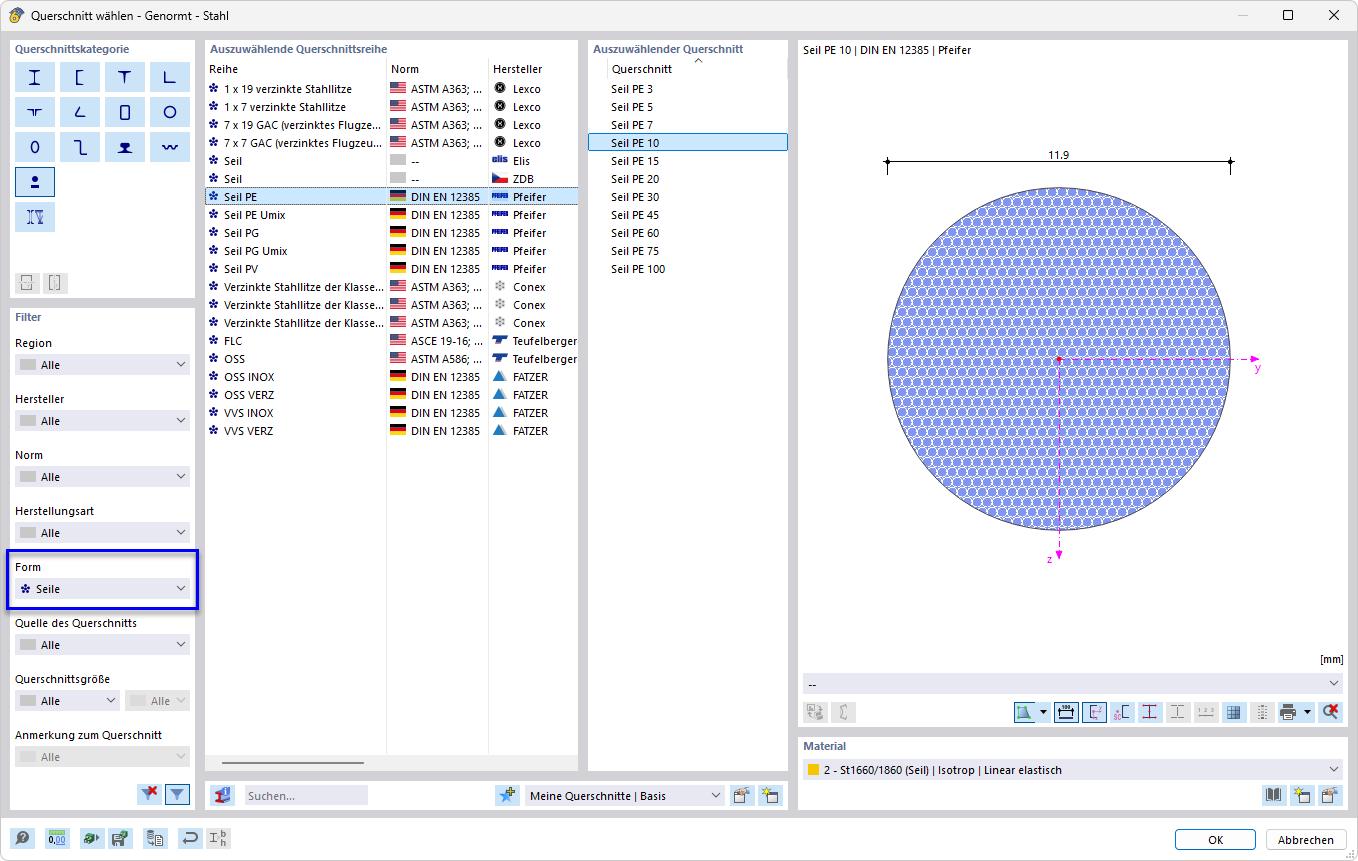Toggle the filter funnel button
1358x861 pixels.
coord(177,794)
